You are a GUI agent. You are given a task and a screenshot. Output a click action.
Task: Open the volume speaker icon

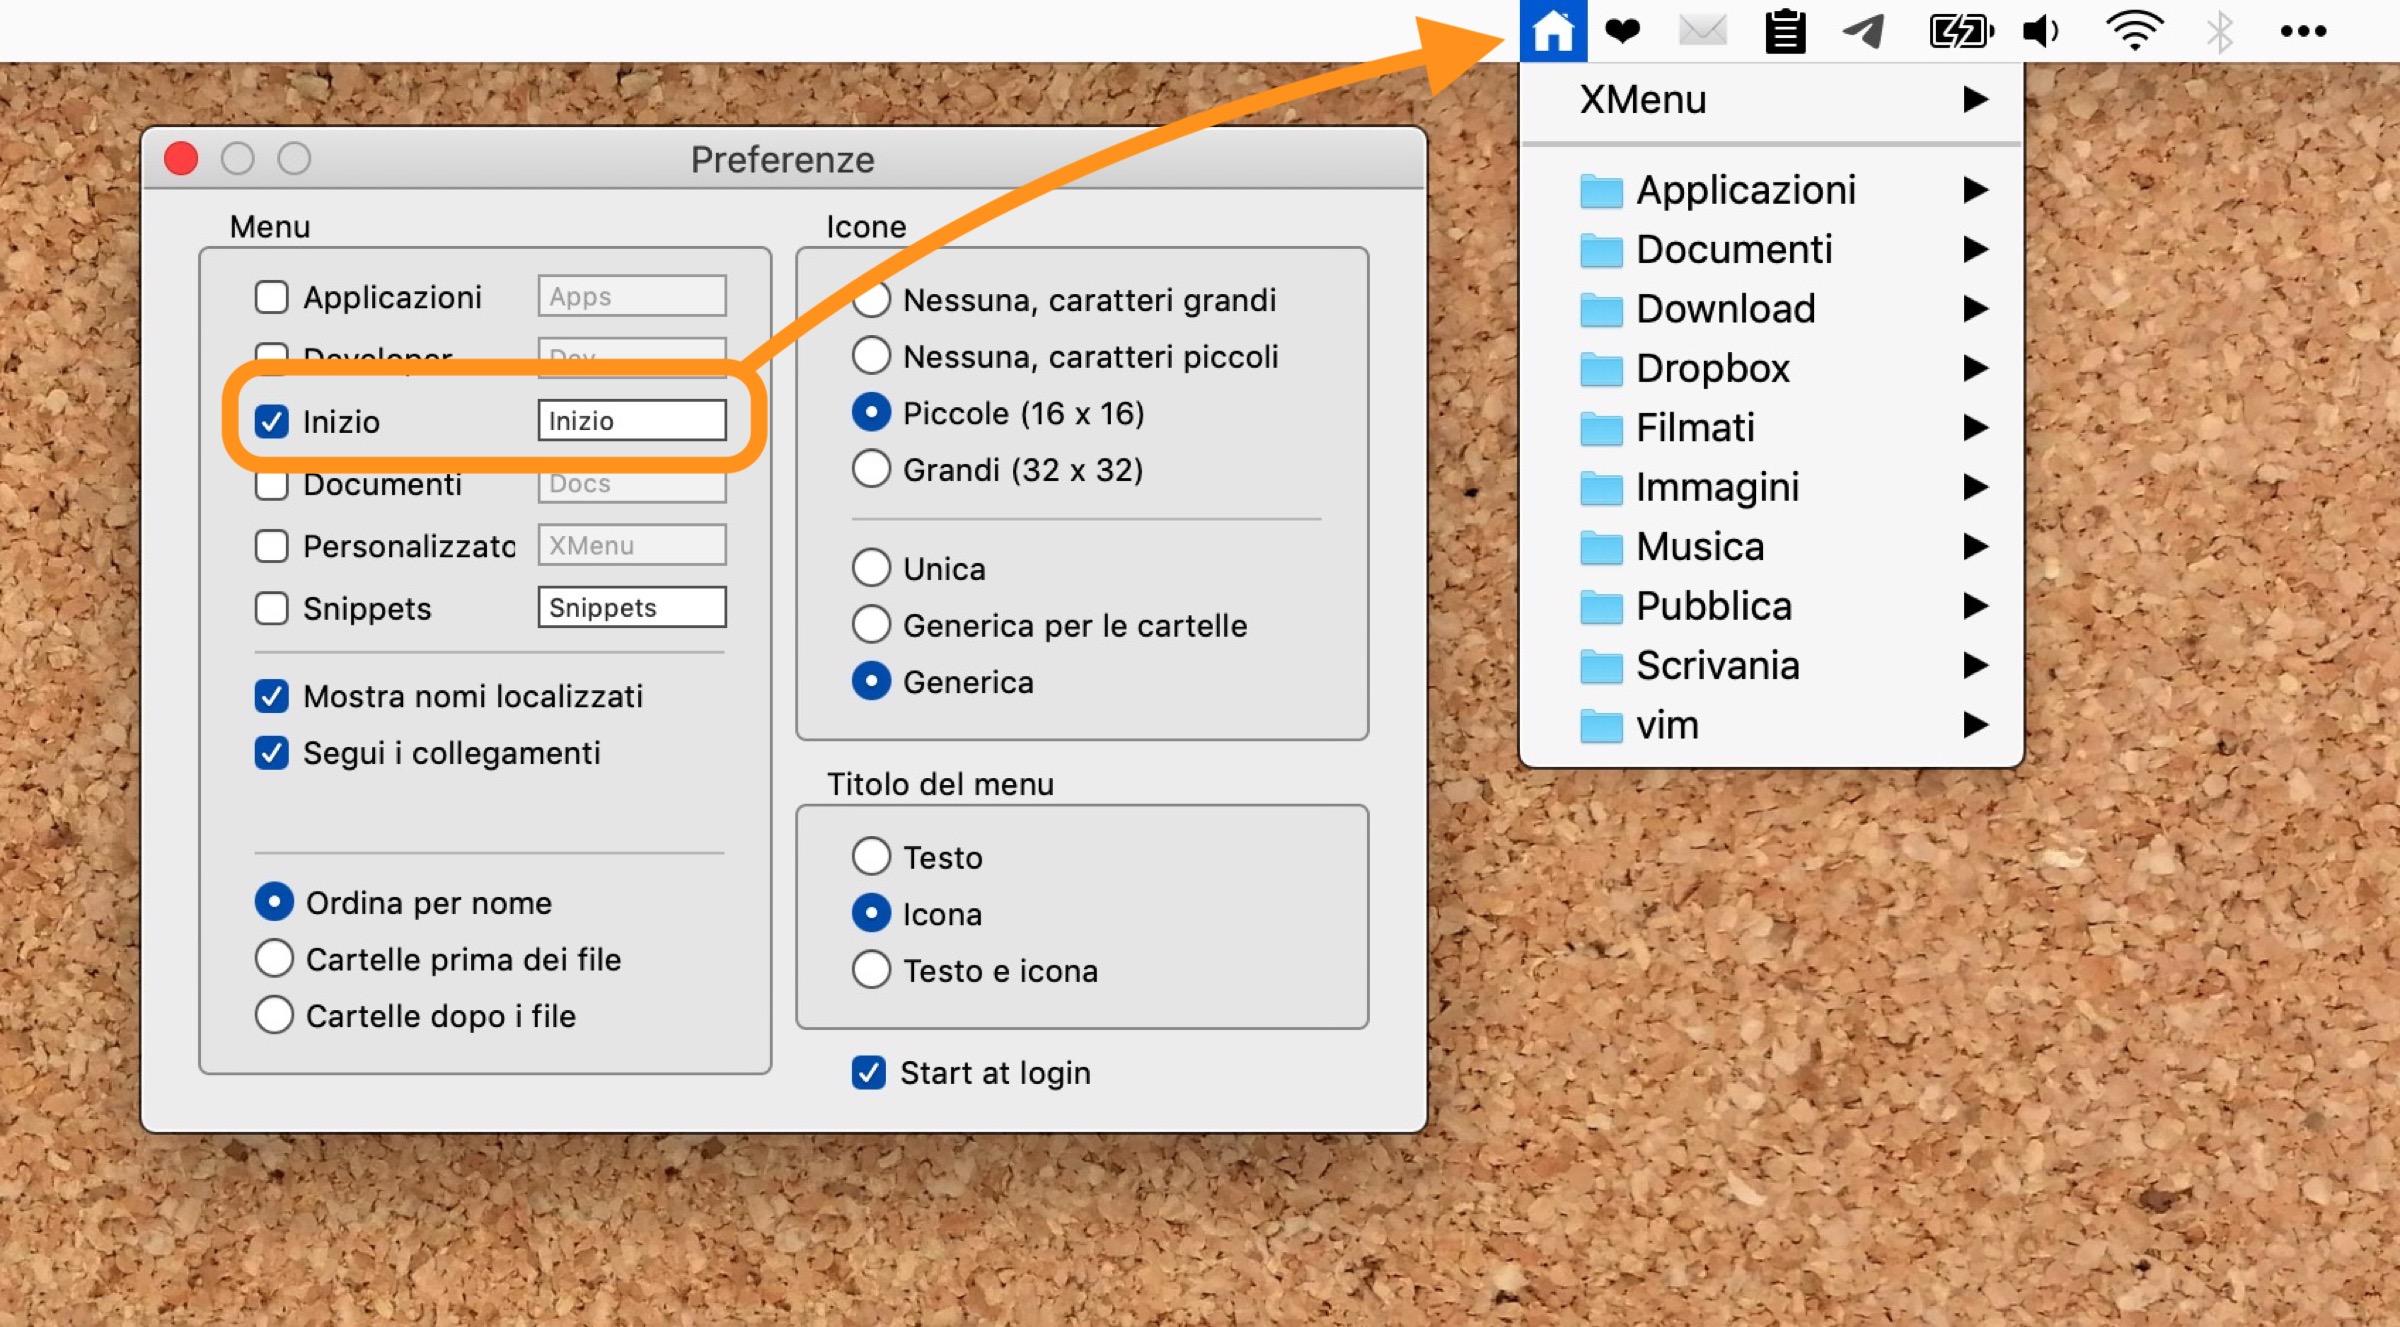tap(2040, 31)
